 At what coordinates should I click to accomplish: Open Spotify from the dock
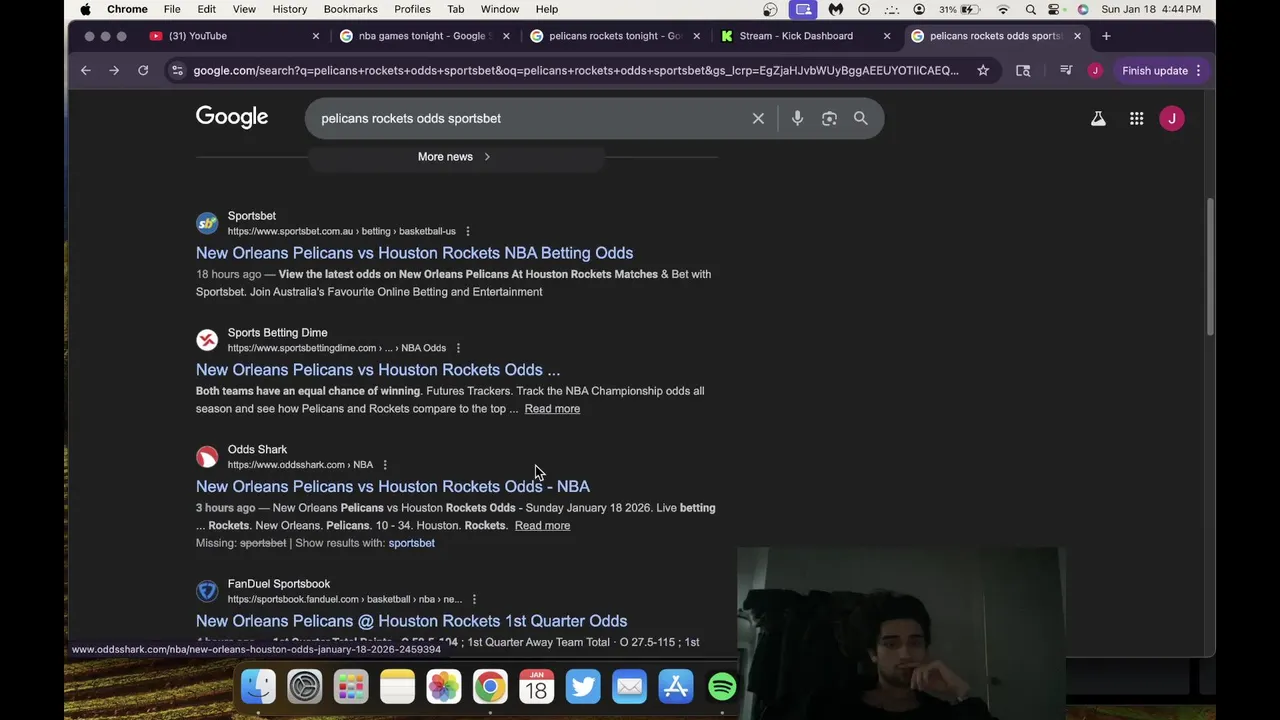point(722,687)
